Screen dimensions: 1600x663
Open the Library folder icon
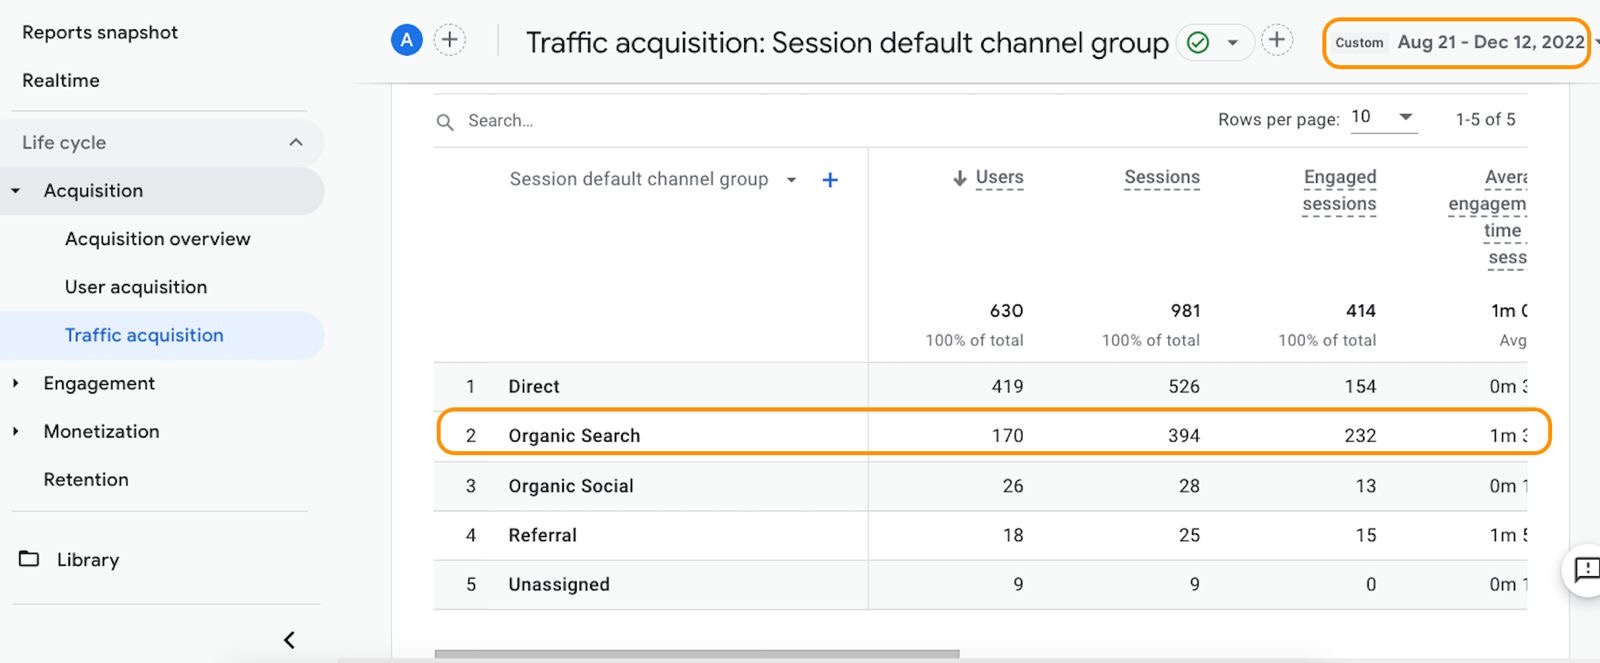click(29, 559)
